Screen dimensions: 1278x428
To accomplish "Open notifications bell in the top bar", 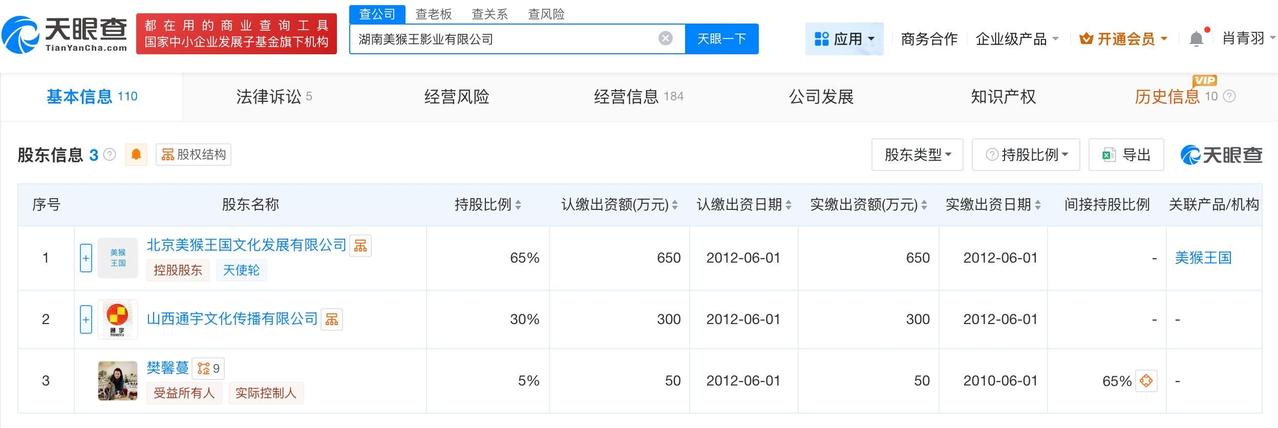I will pos(1196,39).
